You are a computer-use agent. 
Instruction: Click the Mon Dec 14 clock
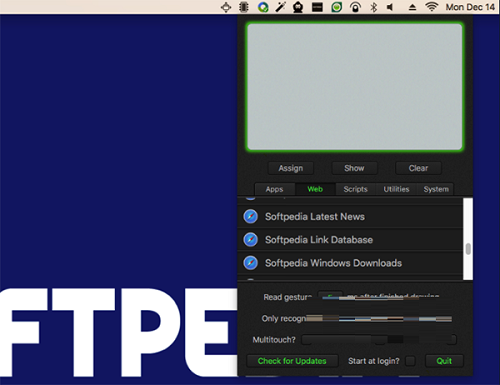coord(470,7)
